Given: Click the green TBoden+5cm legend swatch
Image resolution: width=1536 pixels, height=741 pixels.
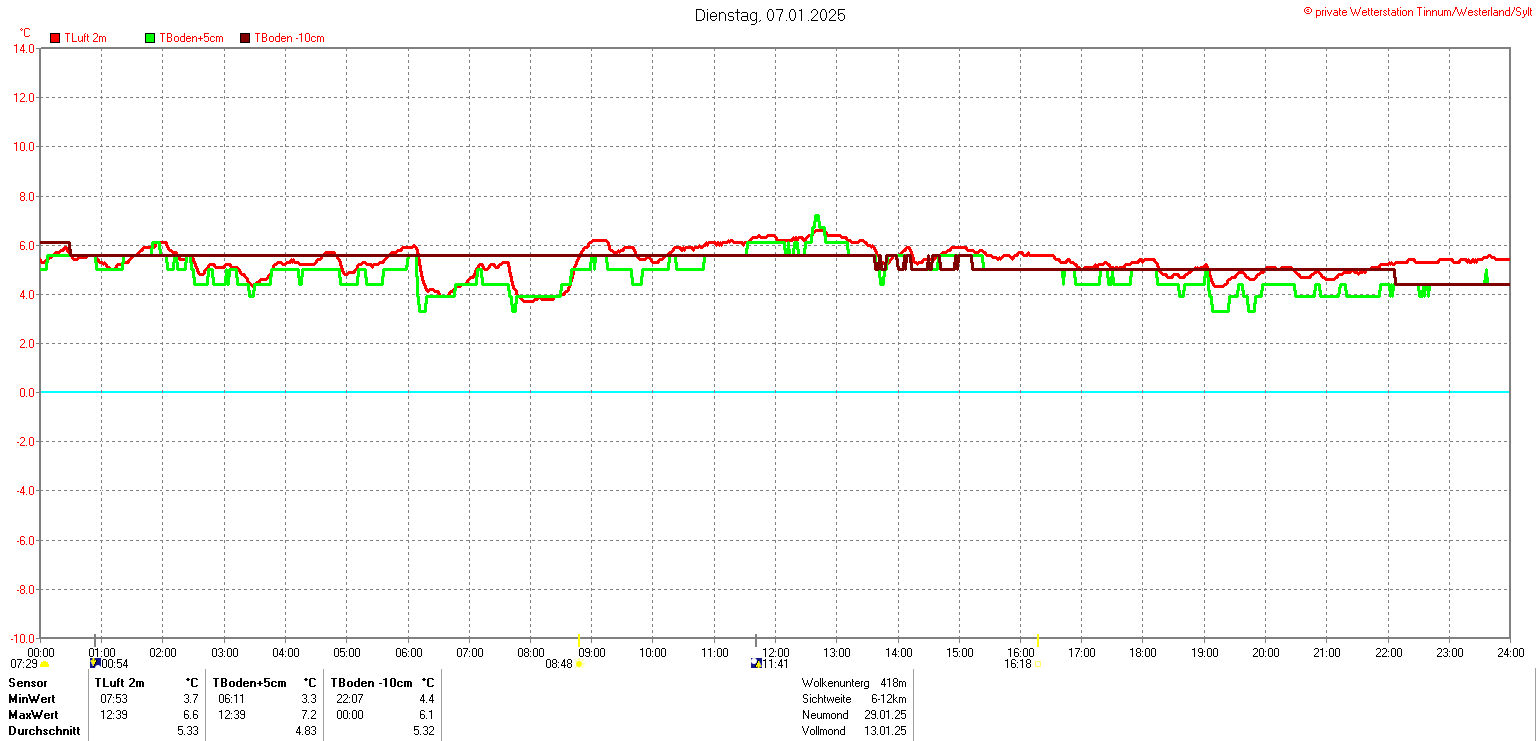Looking at the screenshot, I should pyautogui.click(x=151, y=38).
